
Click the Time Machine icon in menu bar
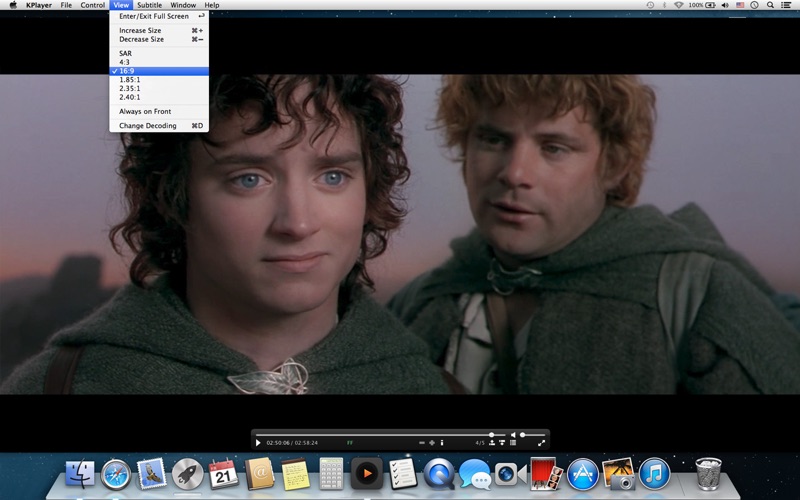tap(651, 5)
